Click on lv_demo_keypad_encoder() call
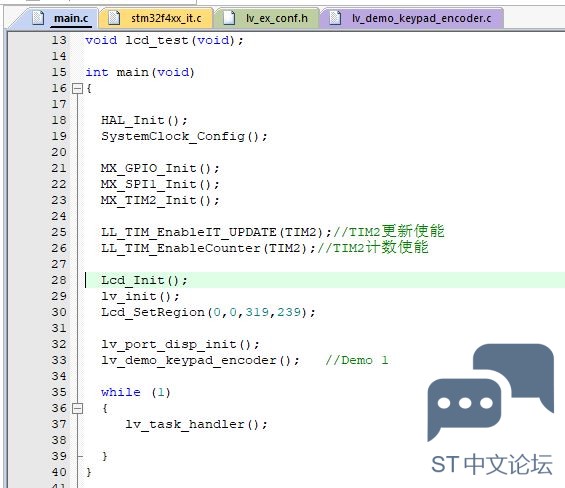The height and width of the screenshot is (488, 565). [200, 360]
